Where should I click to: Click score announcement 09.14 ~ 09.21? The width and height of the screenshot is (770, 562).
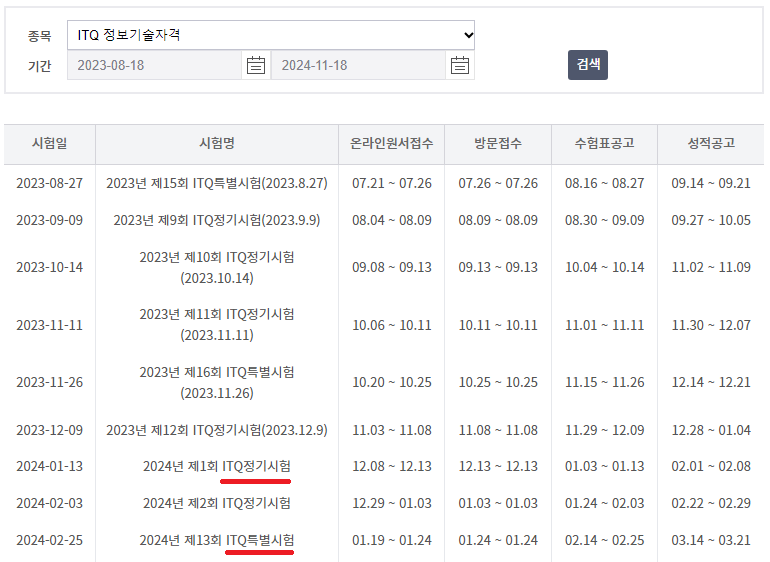pyautogui.click(x=711, y=183)
